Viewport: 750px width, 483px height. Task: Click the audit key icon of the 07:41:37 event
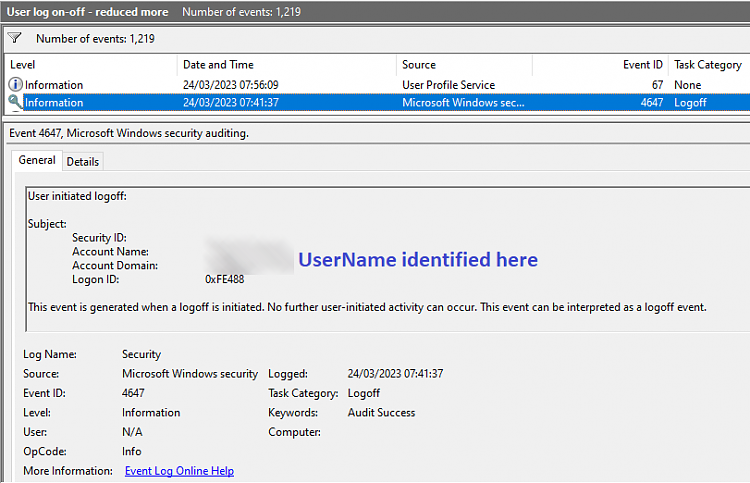(x=15, y=102)
